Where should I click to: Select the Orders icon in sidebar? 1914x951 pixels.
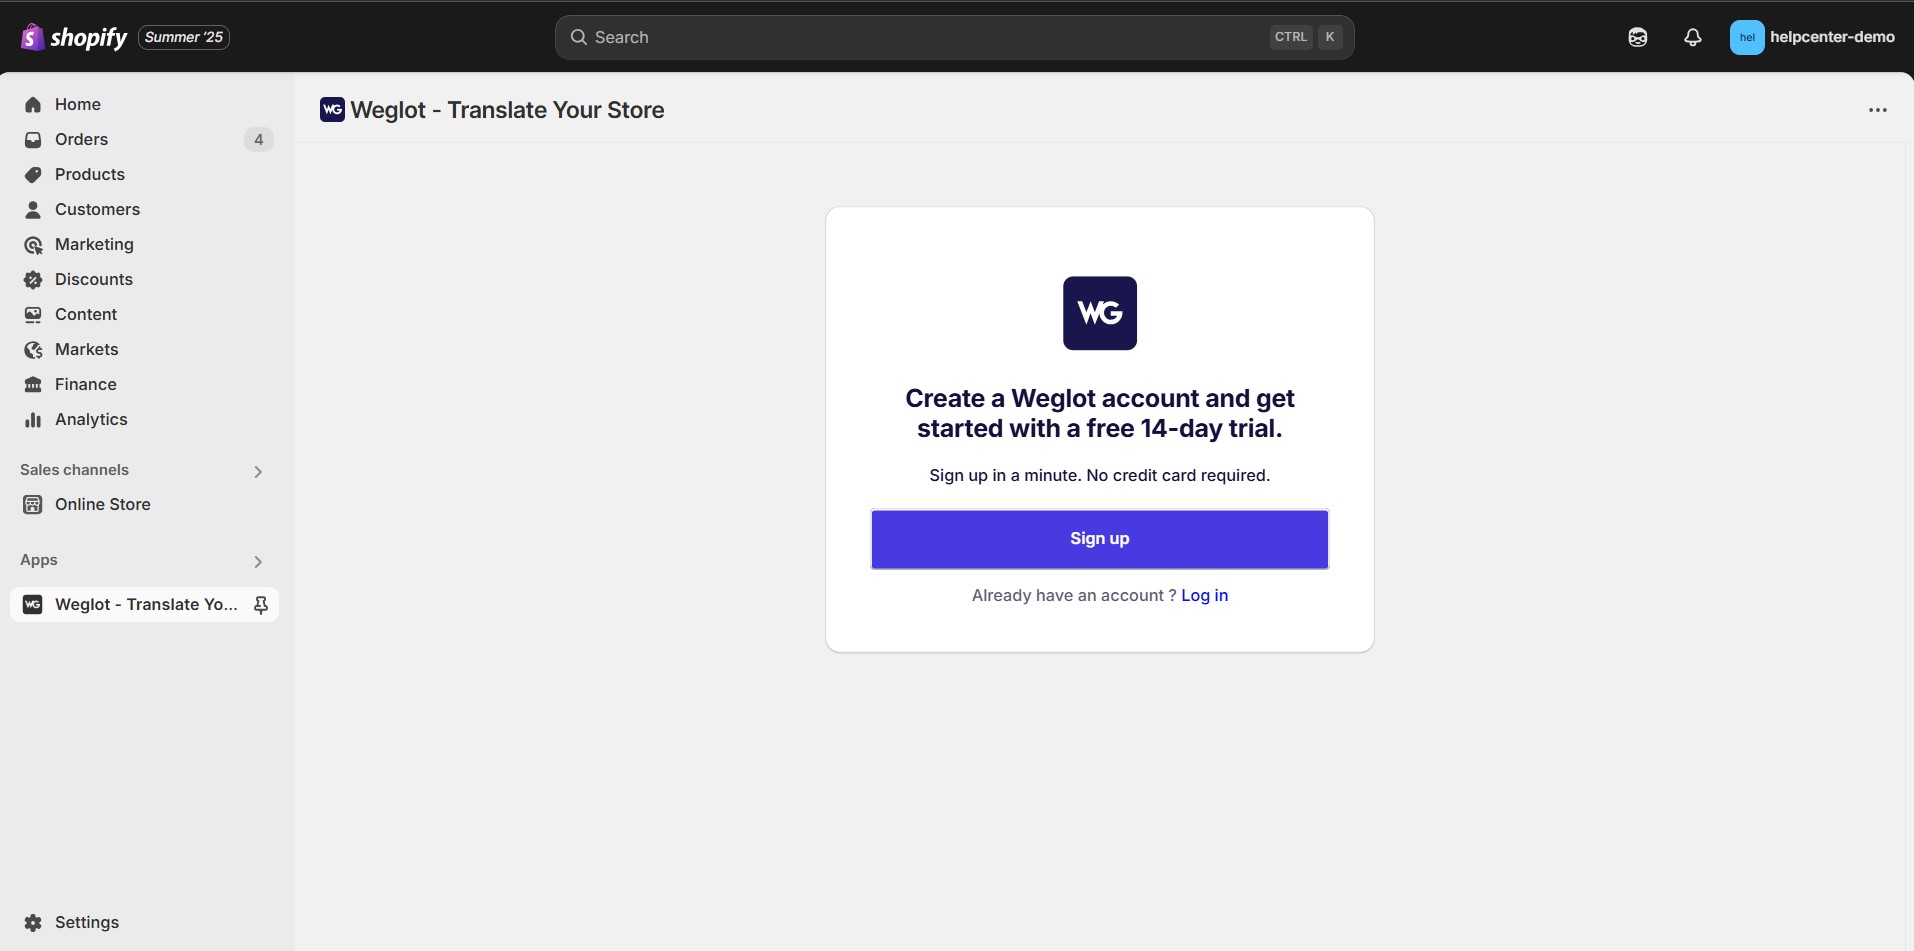[x=33, y=139]
